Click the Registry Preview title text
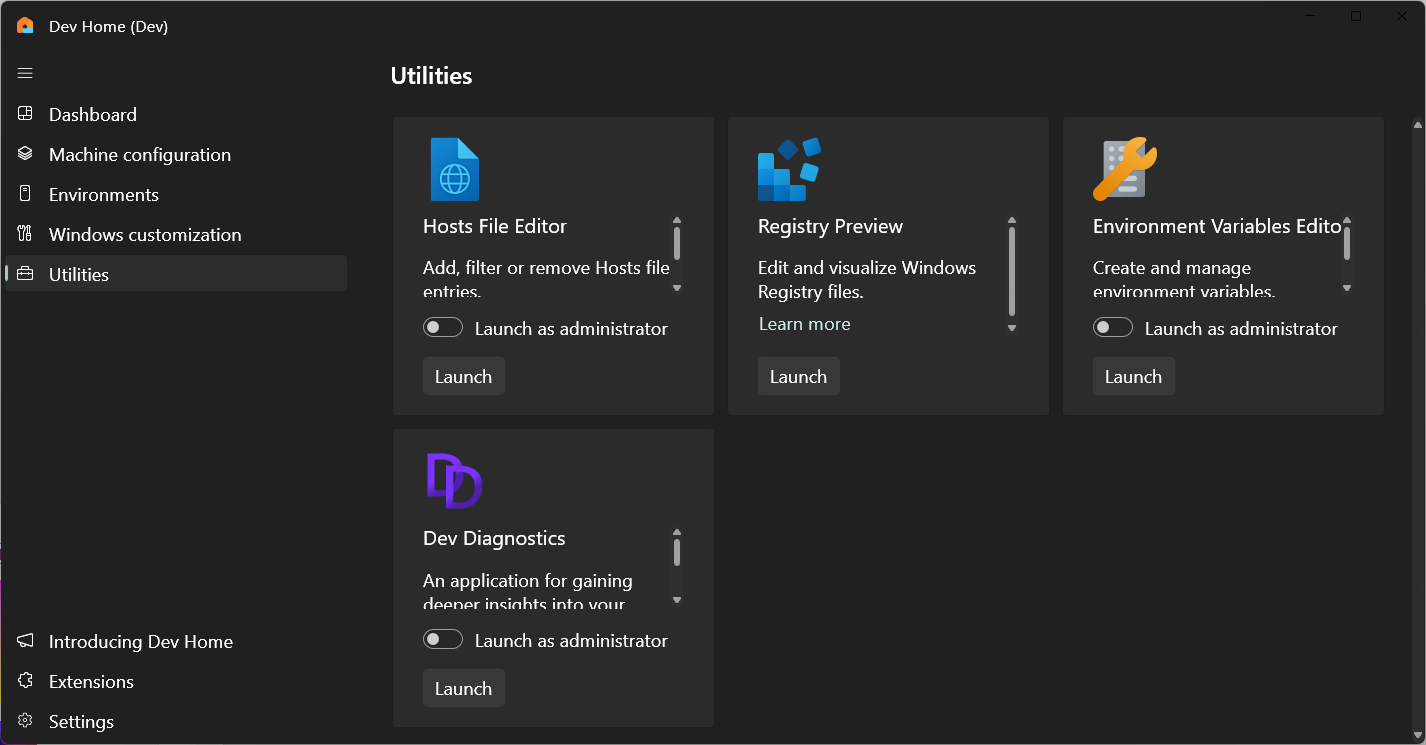The width and height of the screenshot is (1426, 745). pos(830,226)
